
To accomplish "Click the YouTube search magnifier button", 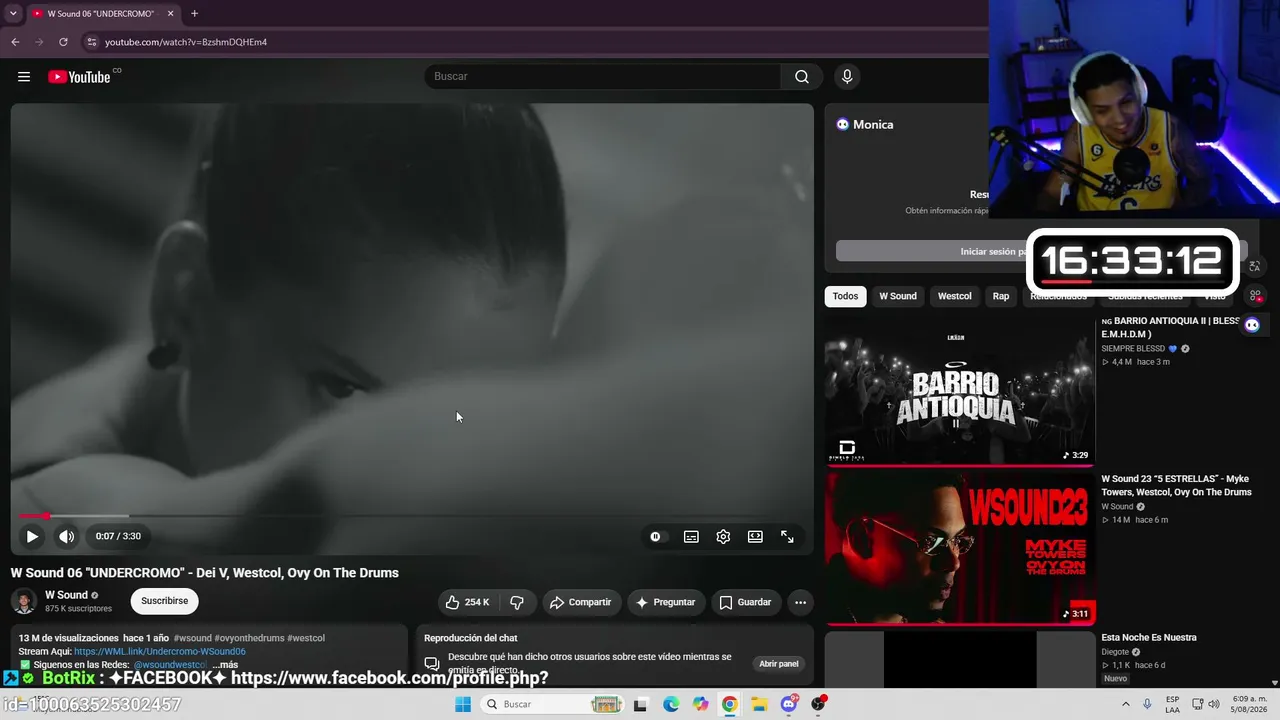I will (802, 77).
